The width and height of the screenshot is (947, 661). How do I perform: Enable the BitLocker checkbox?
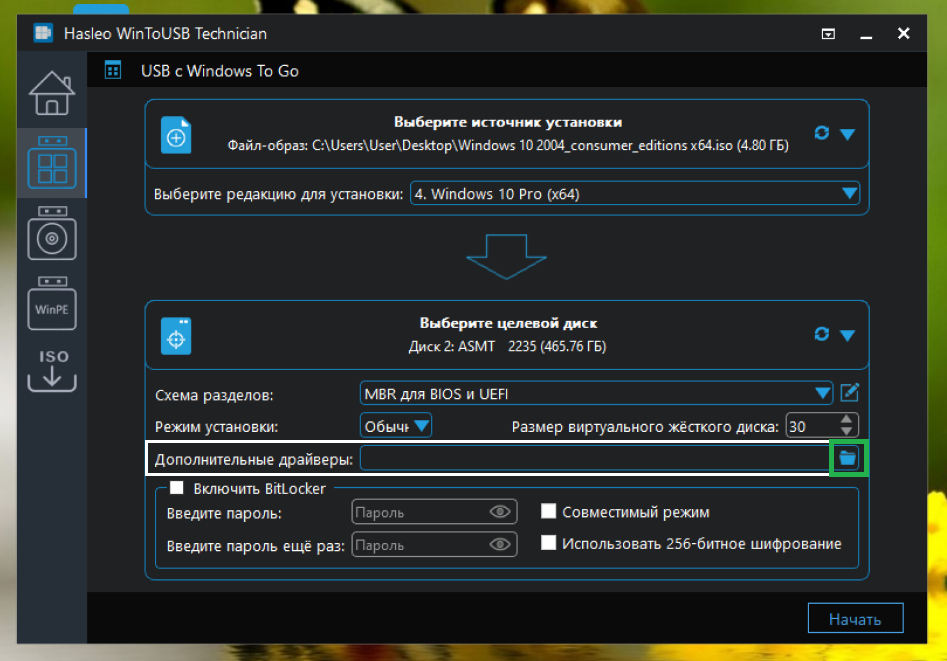(177, 488)
